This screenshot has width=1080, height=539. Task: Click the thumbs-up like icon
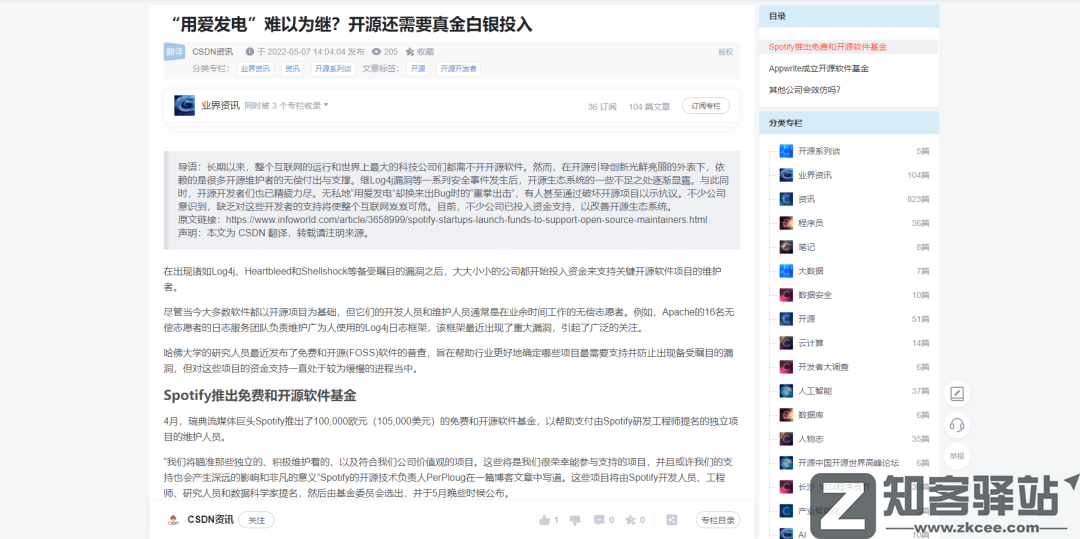point(545,520)
